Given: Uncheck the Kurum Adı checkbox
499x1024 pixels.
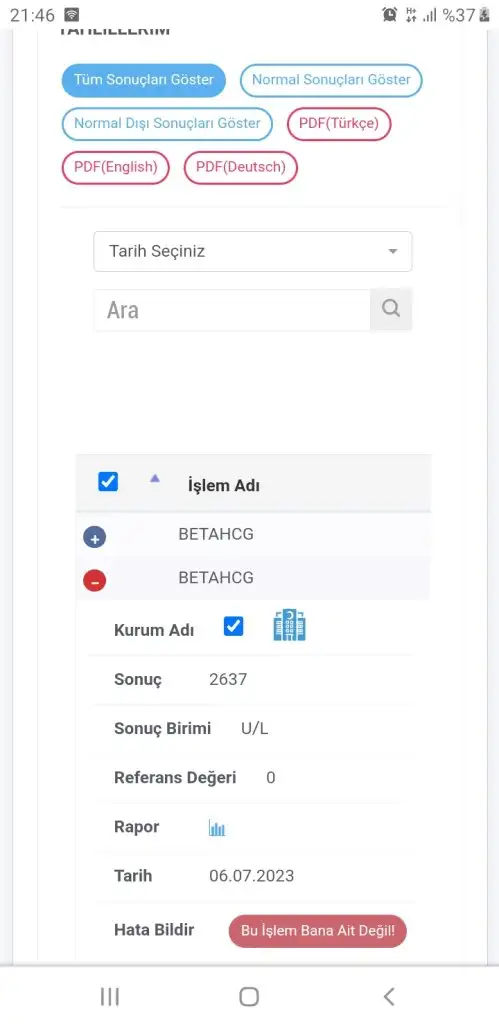Looking at the screenshot, I should [233, 626].
